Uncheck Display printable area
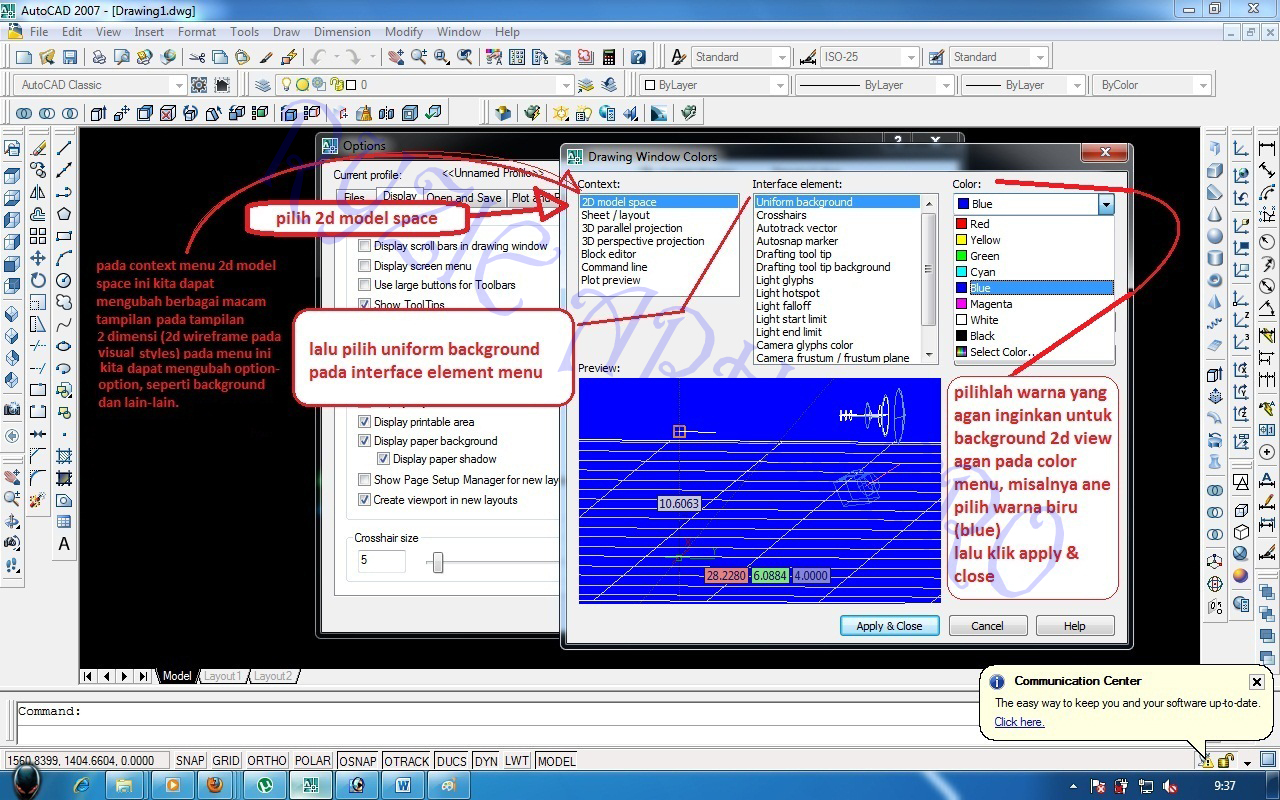This screenshot has width=1280, height=800. point(365,422)
